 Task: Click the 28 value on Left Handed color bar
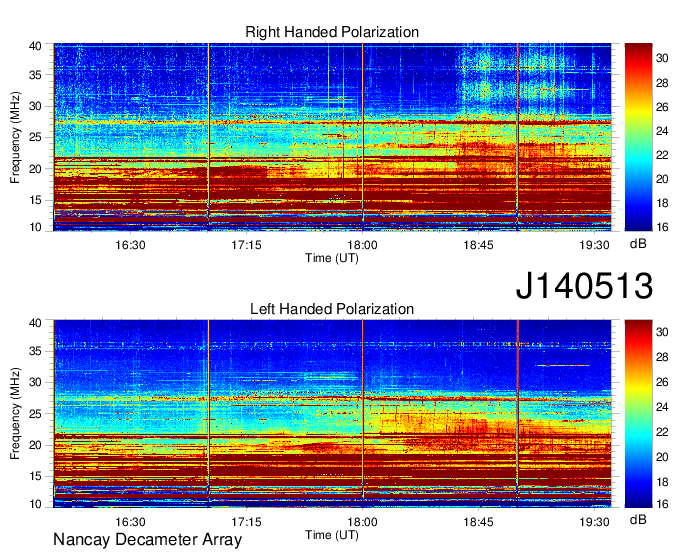tap(662, 357)
